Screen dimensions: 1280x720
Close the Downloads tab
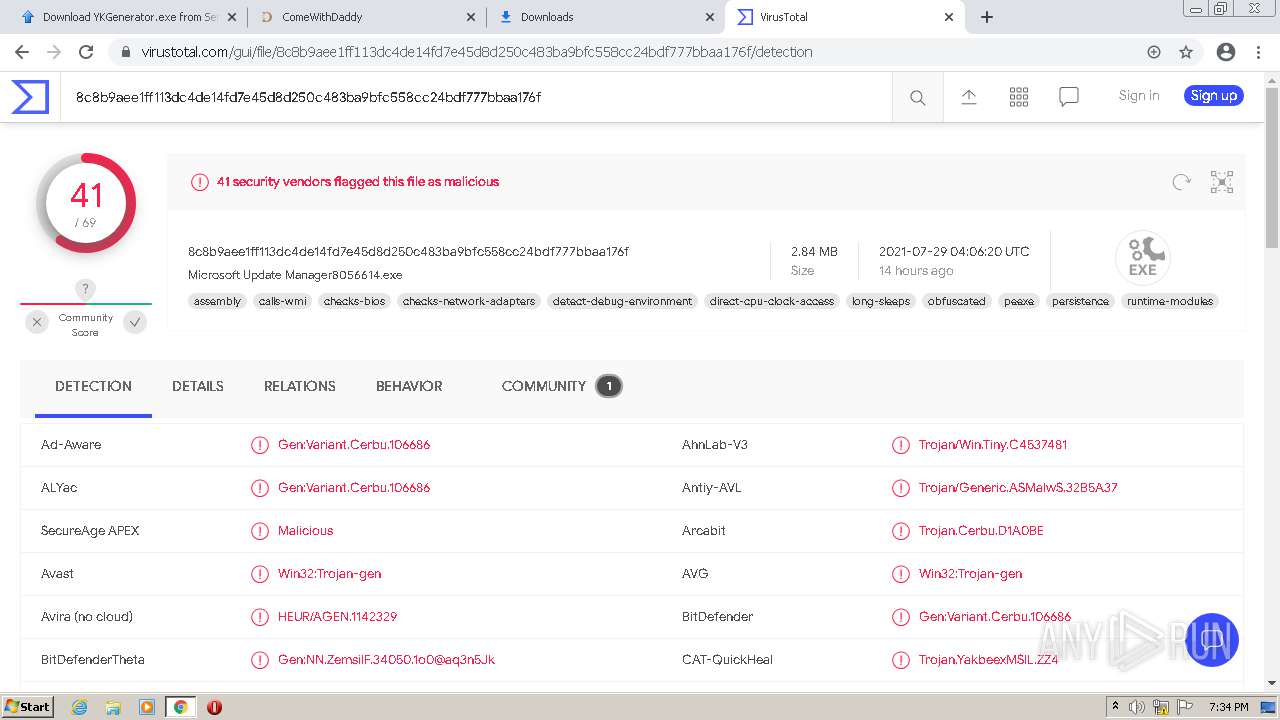[x=710, y=17]
